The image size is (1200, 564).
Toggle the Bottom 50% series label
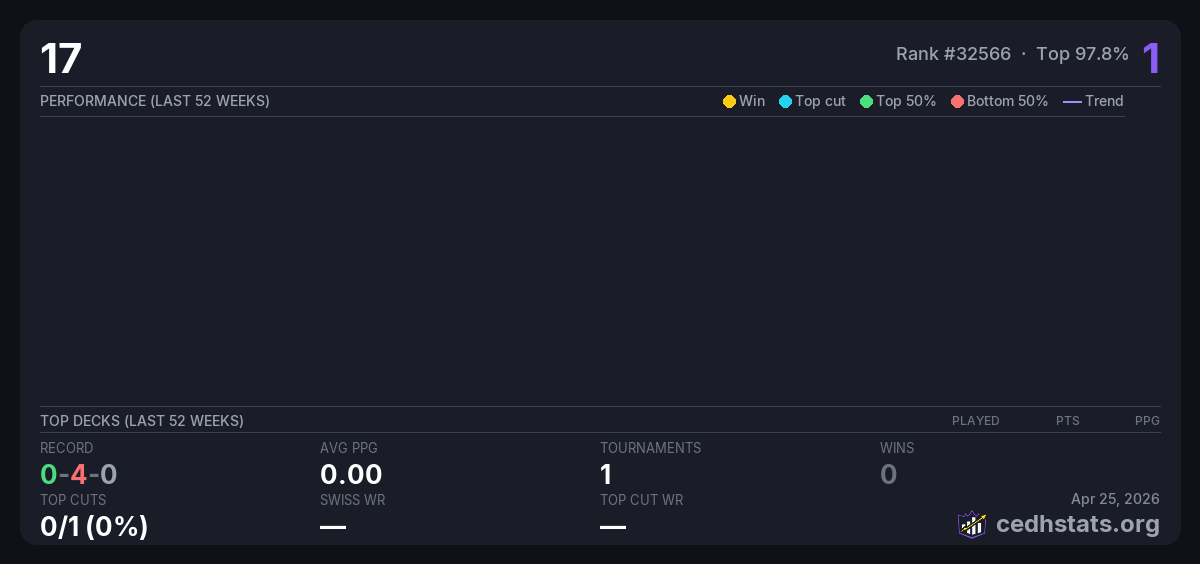click(1007, 101)
